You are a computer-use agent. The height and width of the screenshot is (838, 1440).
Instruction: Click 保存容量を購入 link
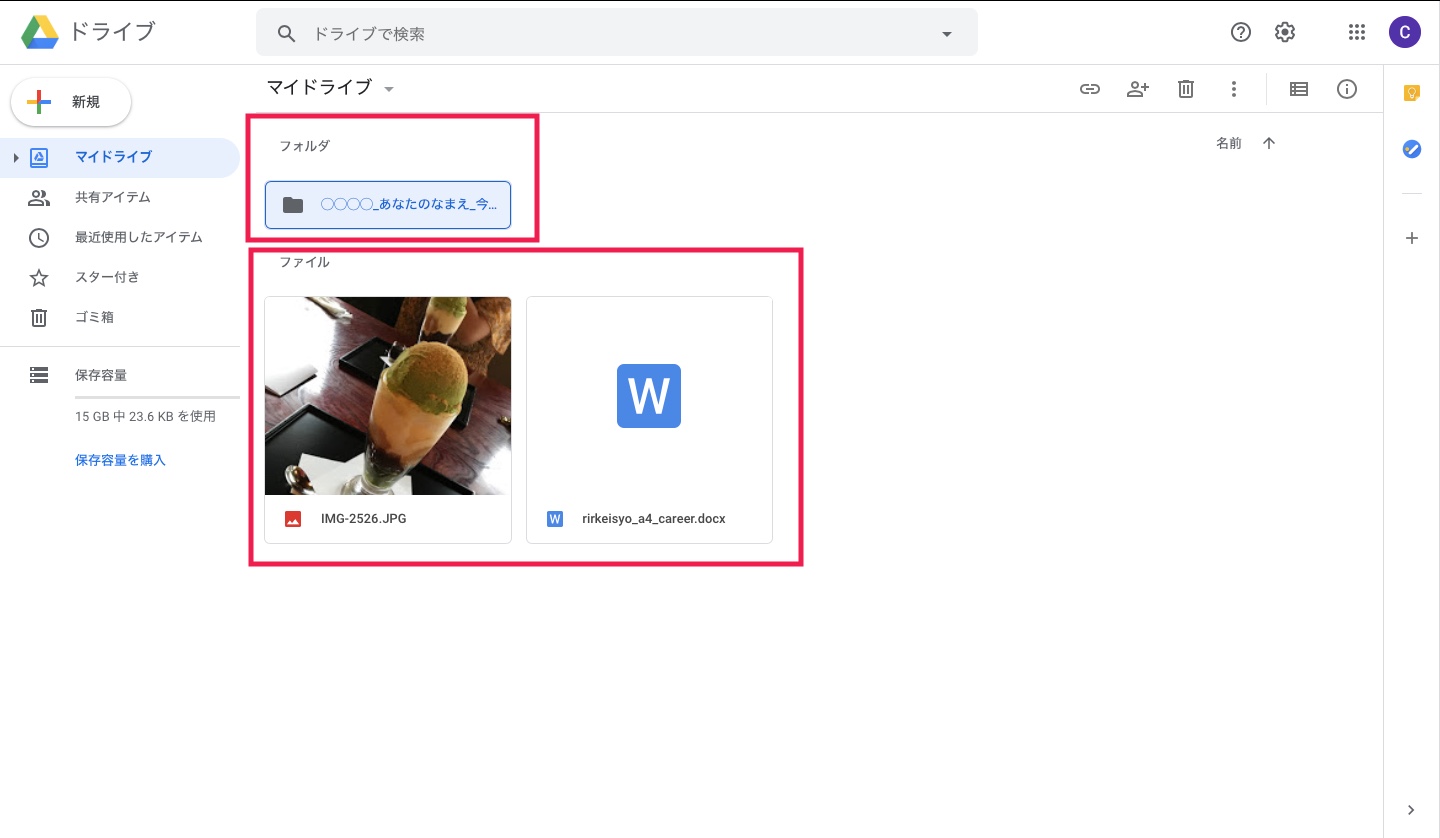click(x=120, y=460)
